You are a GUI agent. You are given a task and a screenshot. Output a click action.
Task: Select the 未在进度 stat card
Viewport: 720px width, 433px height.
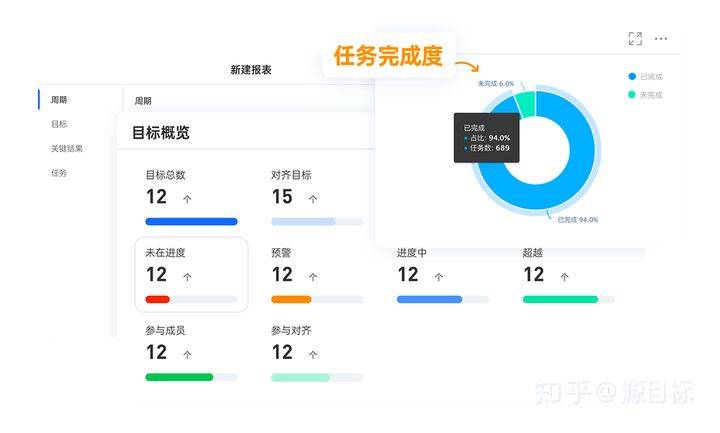click(191, 275)
